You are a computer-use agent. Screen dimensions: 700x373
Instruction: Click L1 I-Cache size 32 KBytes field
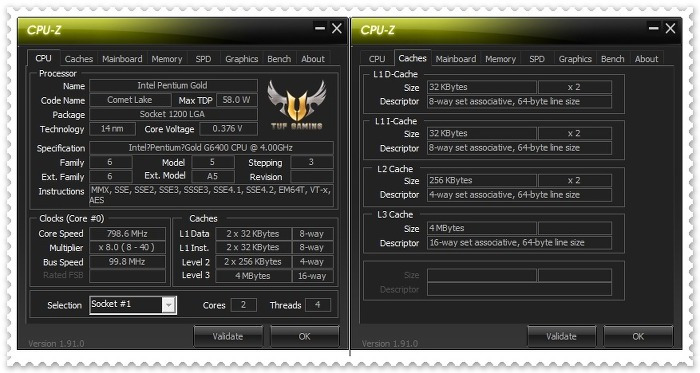(482, 133)
